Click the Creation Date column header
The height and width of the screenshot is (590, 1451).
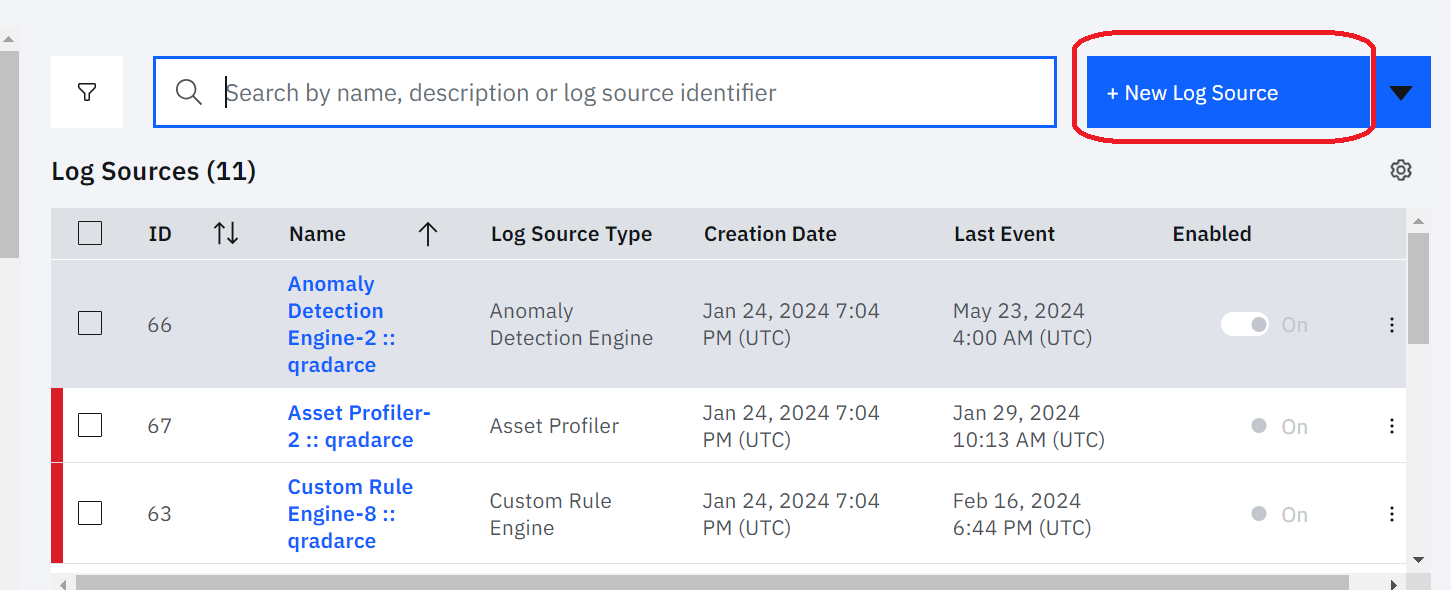click(x=770, y=234)
